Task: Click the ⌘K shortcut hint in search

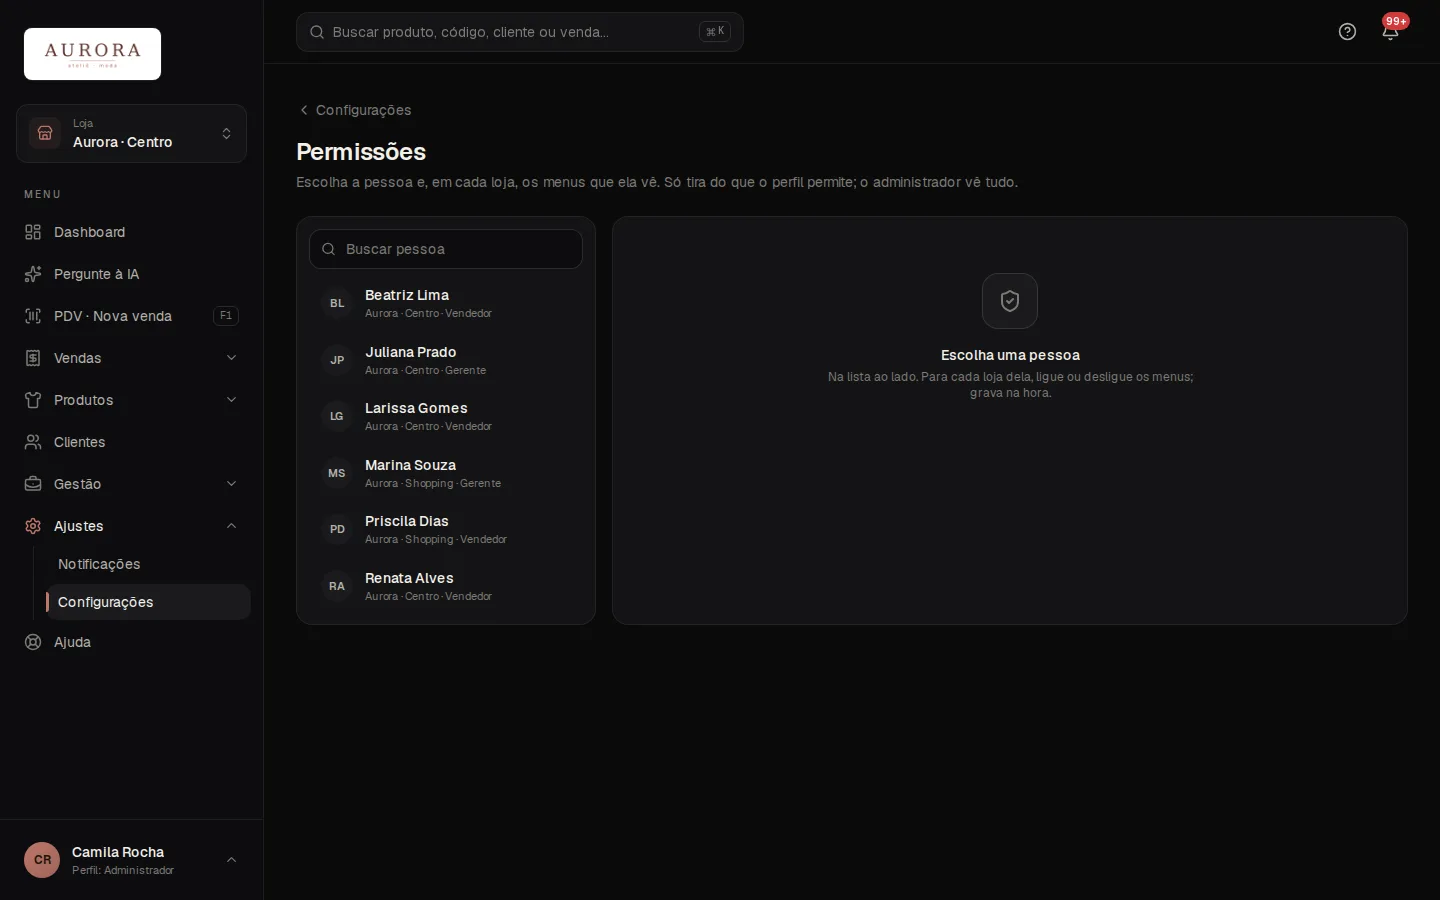Action: coord(715,32)
